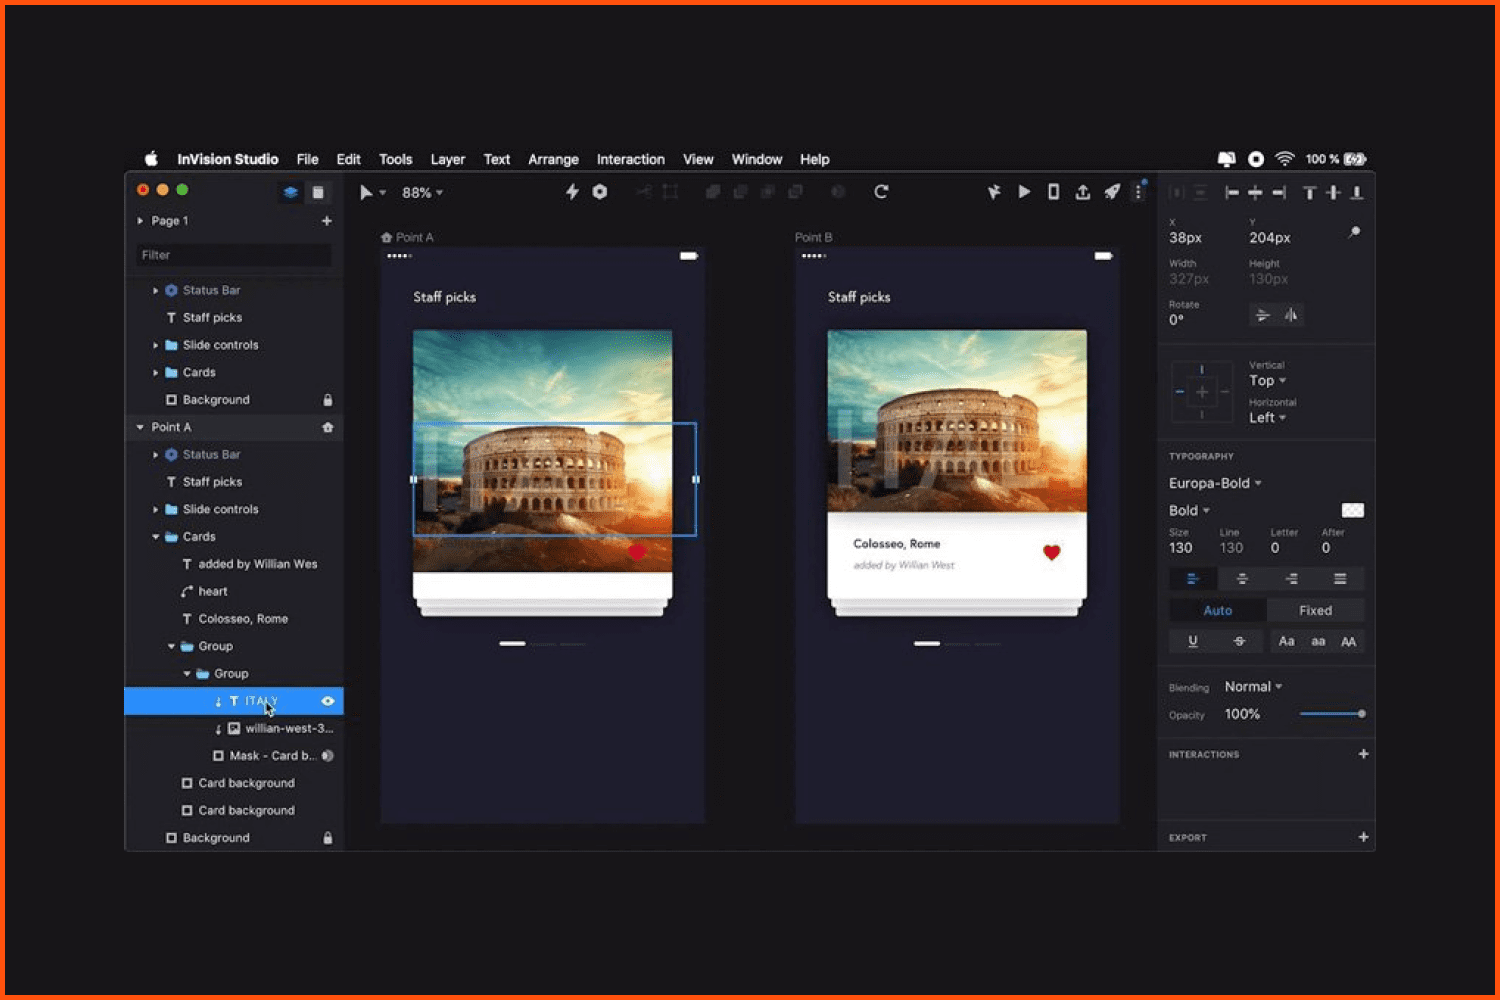The width and height of the screenshot is (1500, 1000).
Task: Click the home icon on Point A row
Action: (327, 427)
